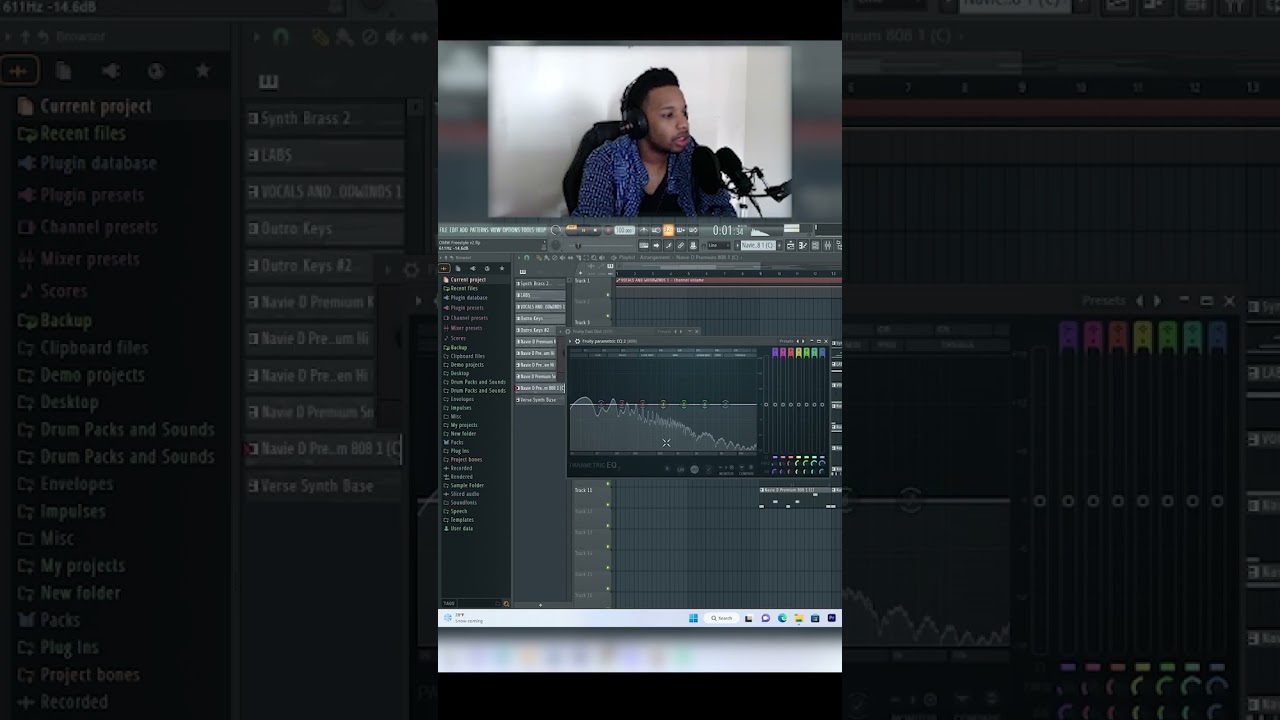
Task: Click the purple band 1 token in EQ
Action: pyautogui.click(x=775, y=352)
